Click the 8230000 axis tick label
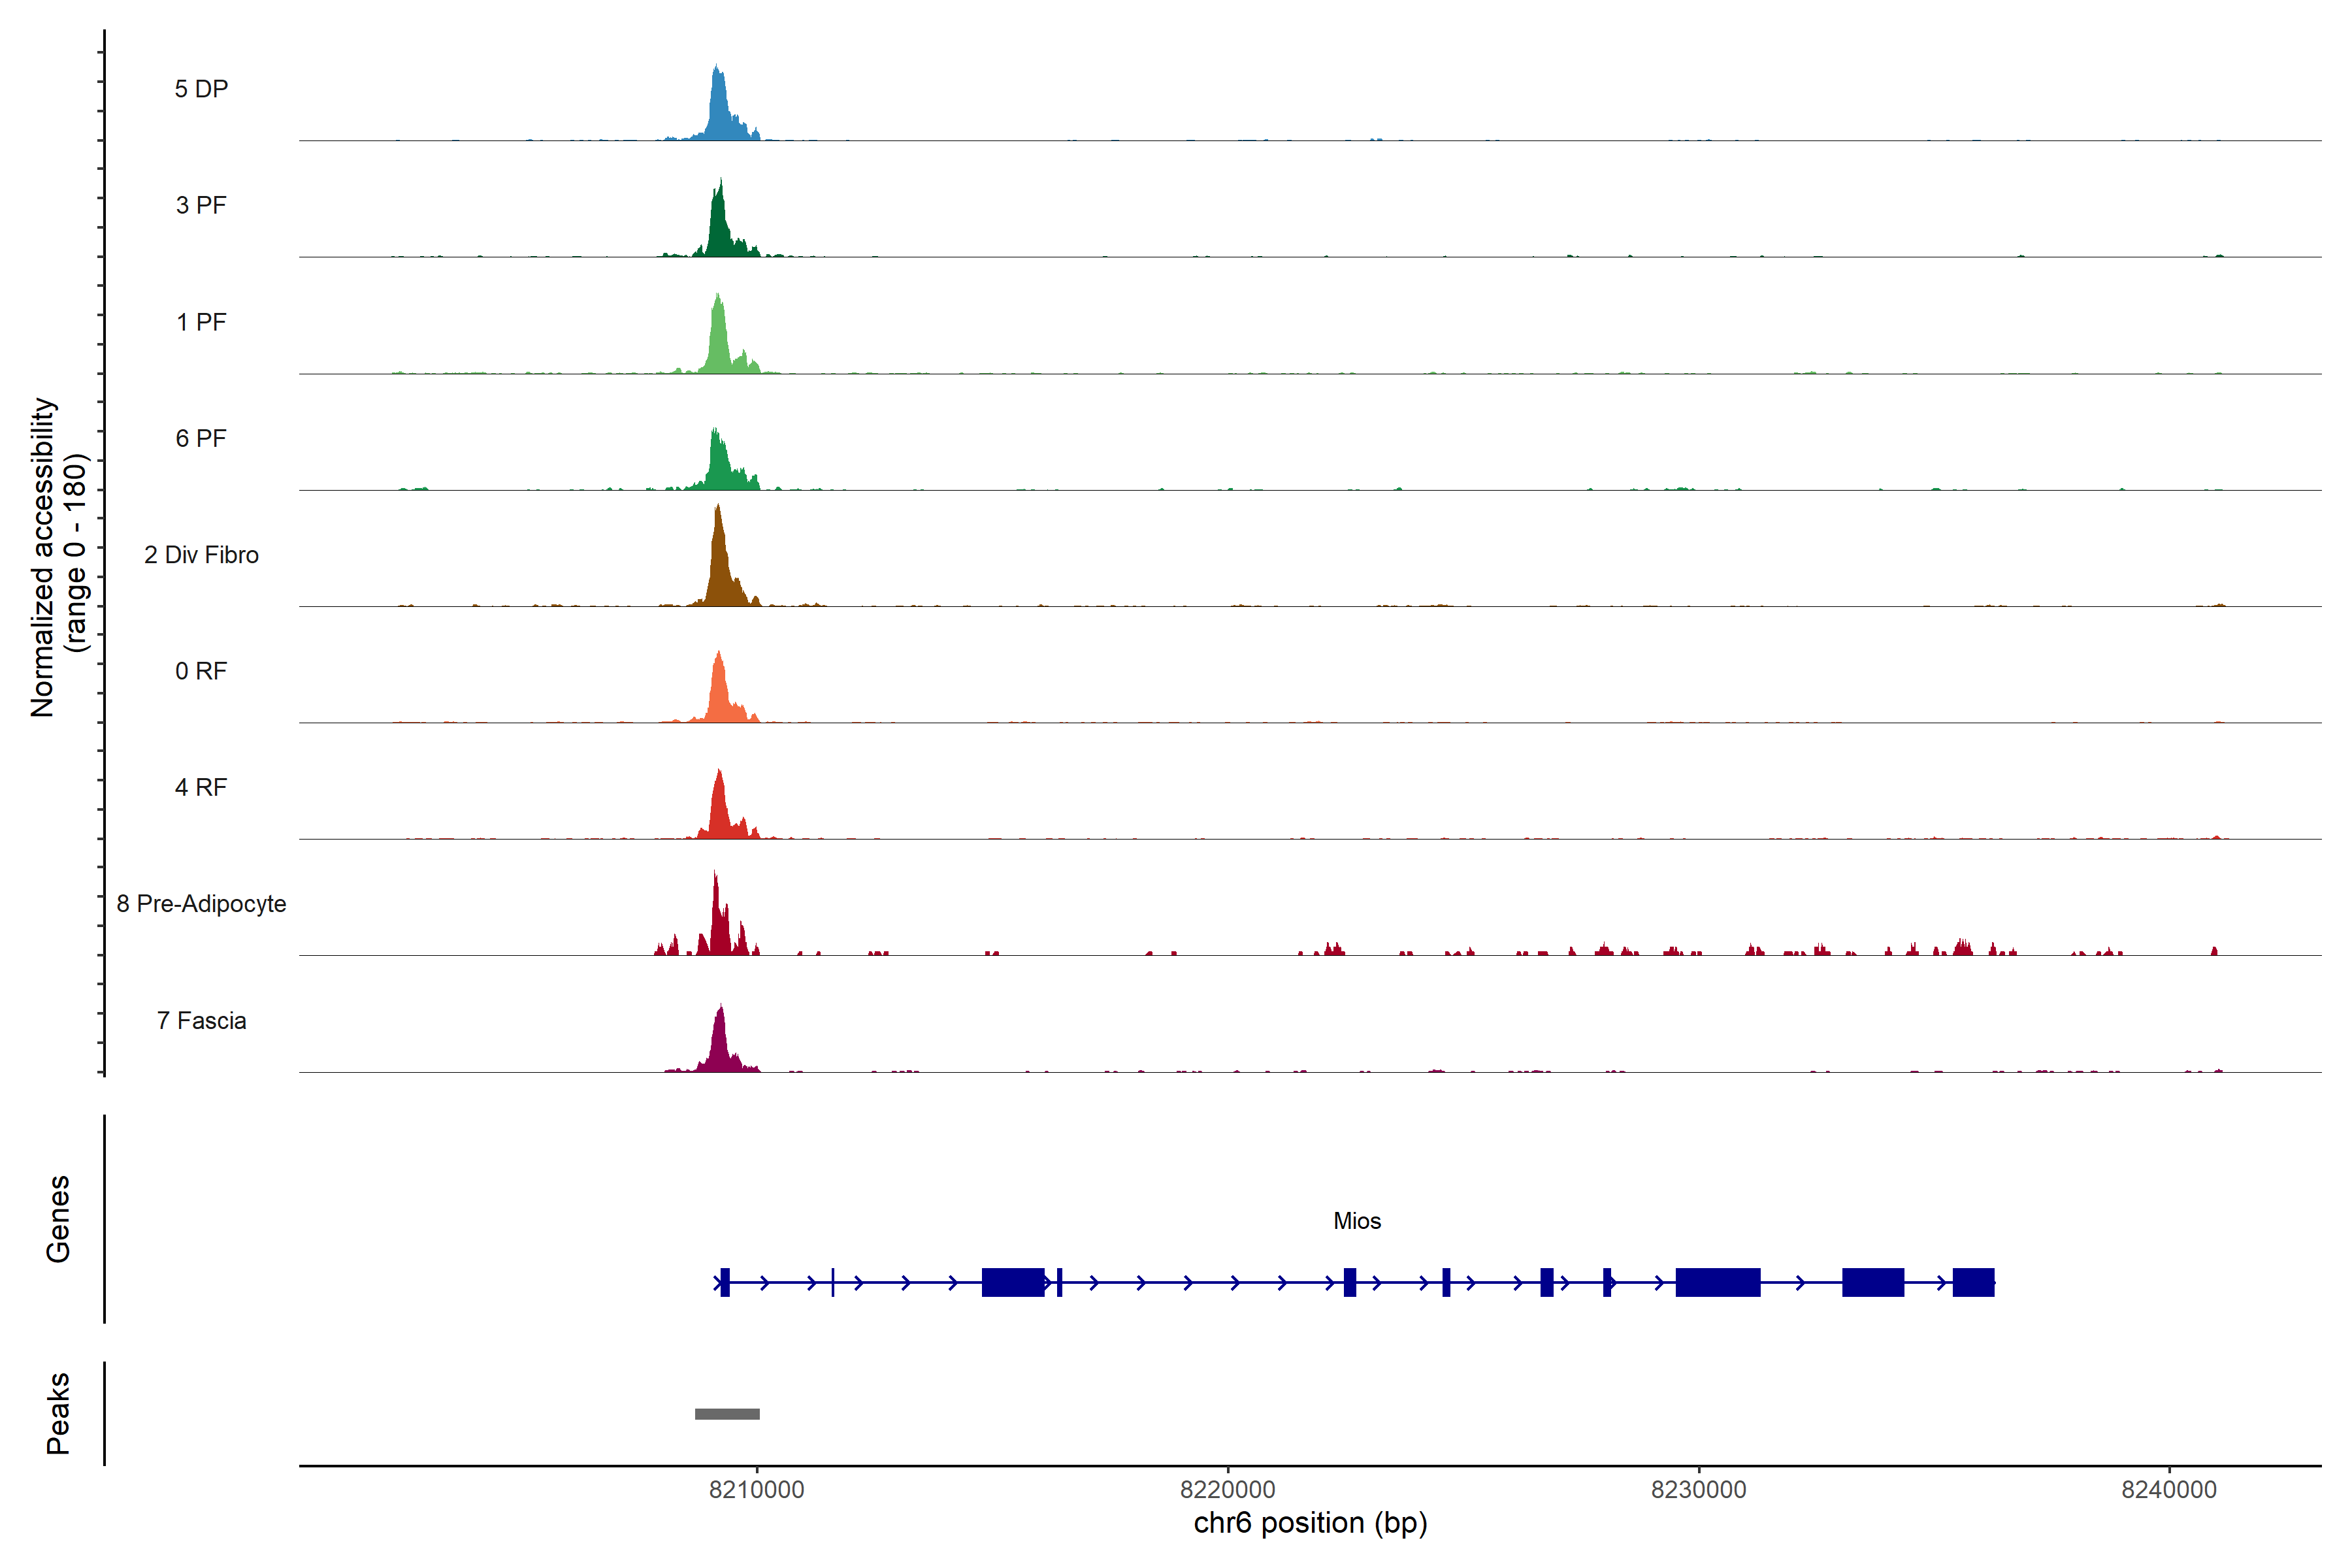The height and width of the screenshot is (1568, 2352). point(1698,1490)
